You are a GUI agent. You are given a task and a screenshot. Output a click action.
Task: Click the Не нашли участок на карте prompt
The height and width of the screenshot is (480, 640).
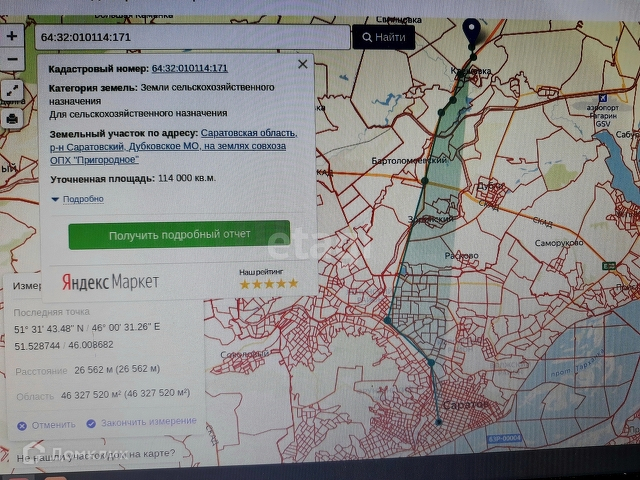[96, 455]
